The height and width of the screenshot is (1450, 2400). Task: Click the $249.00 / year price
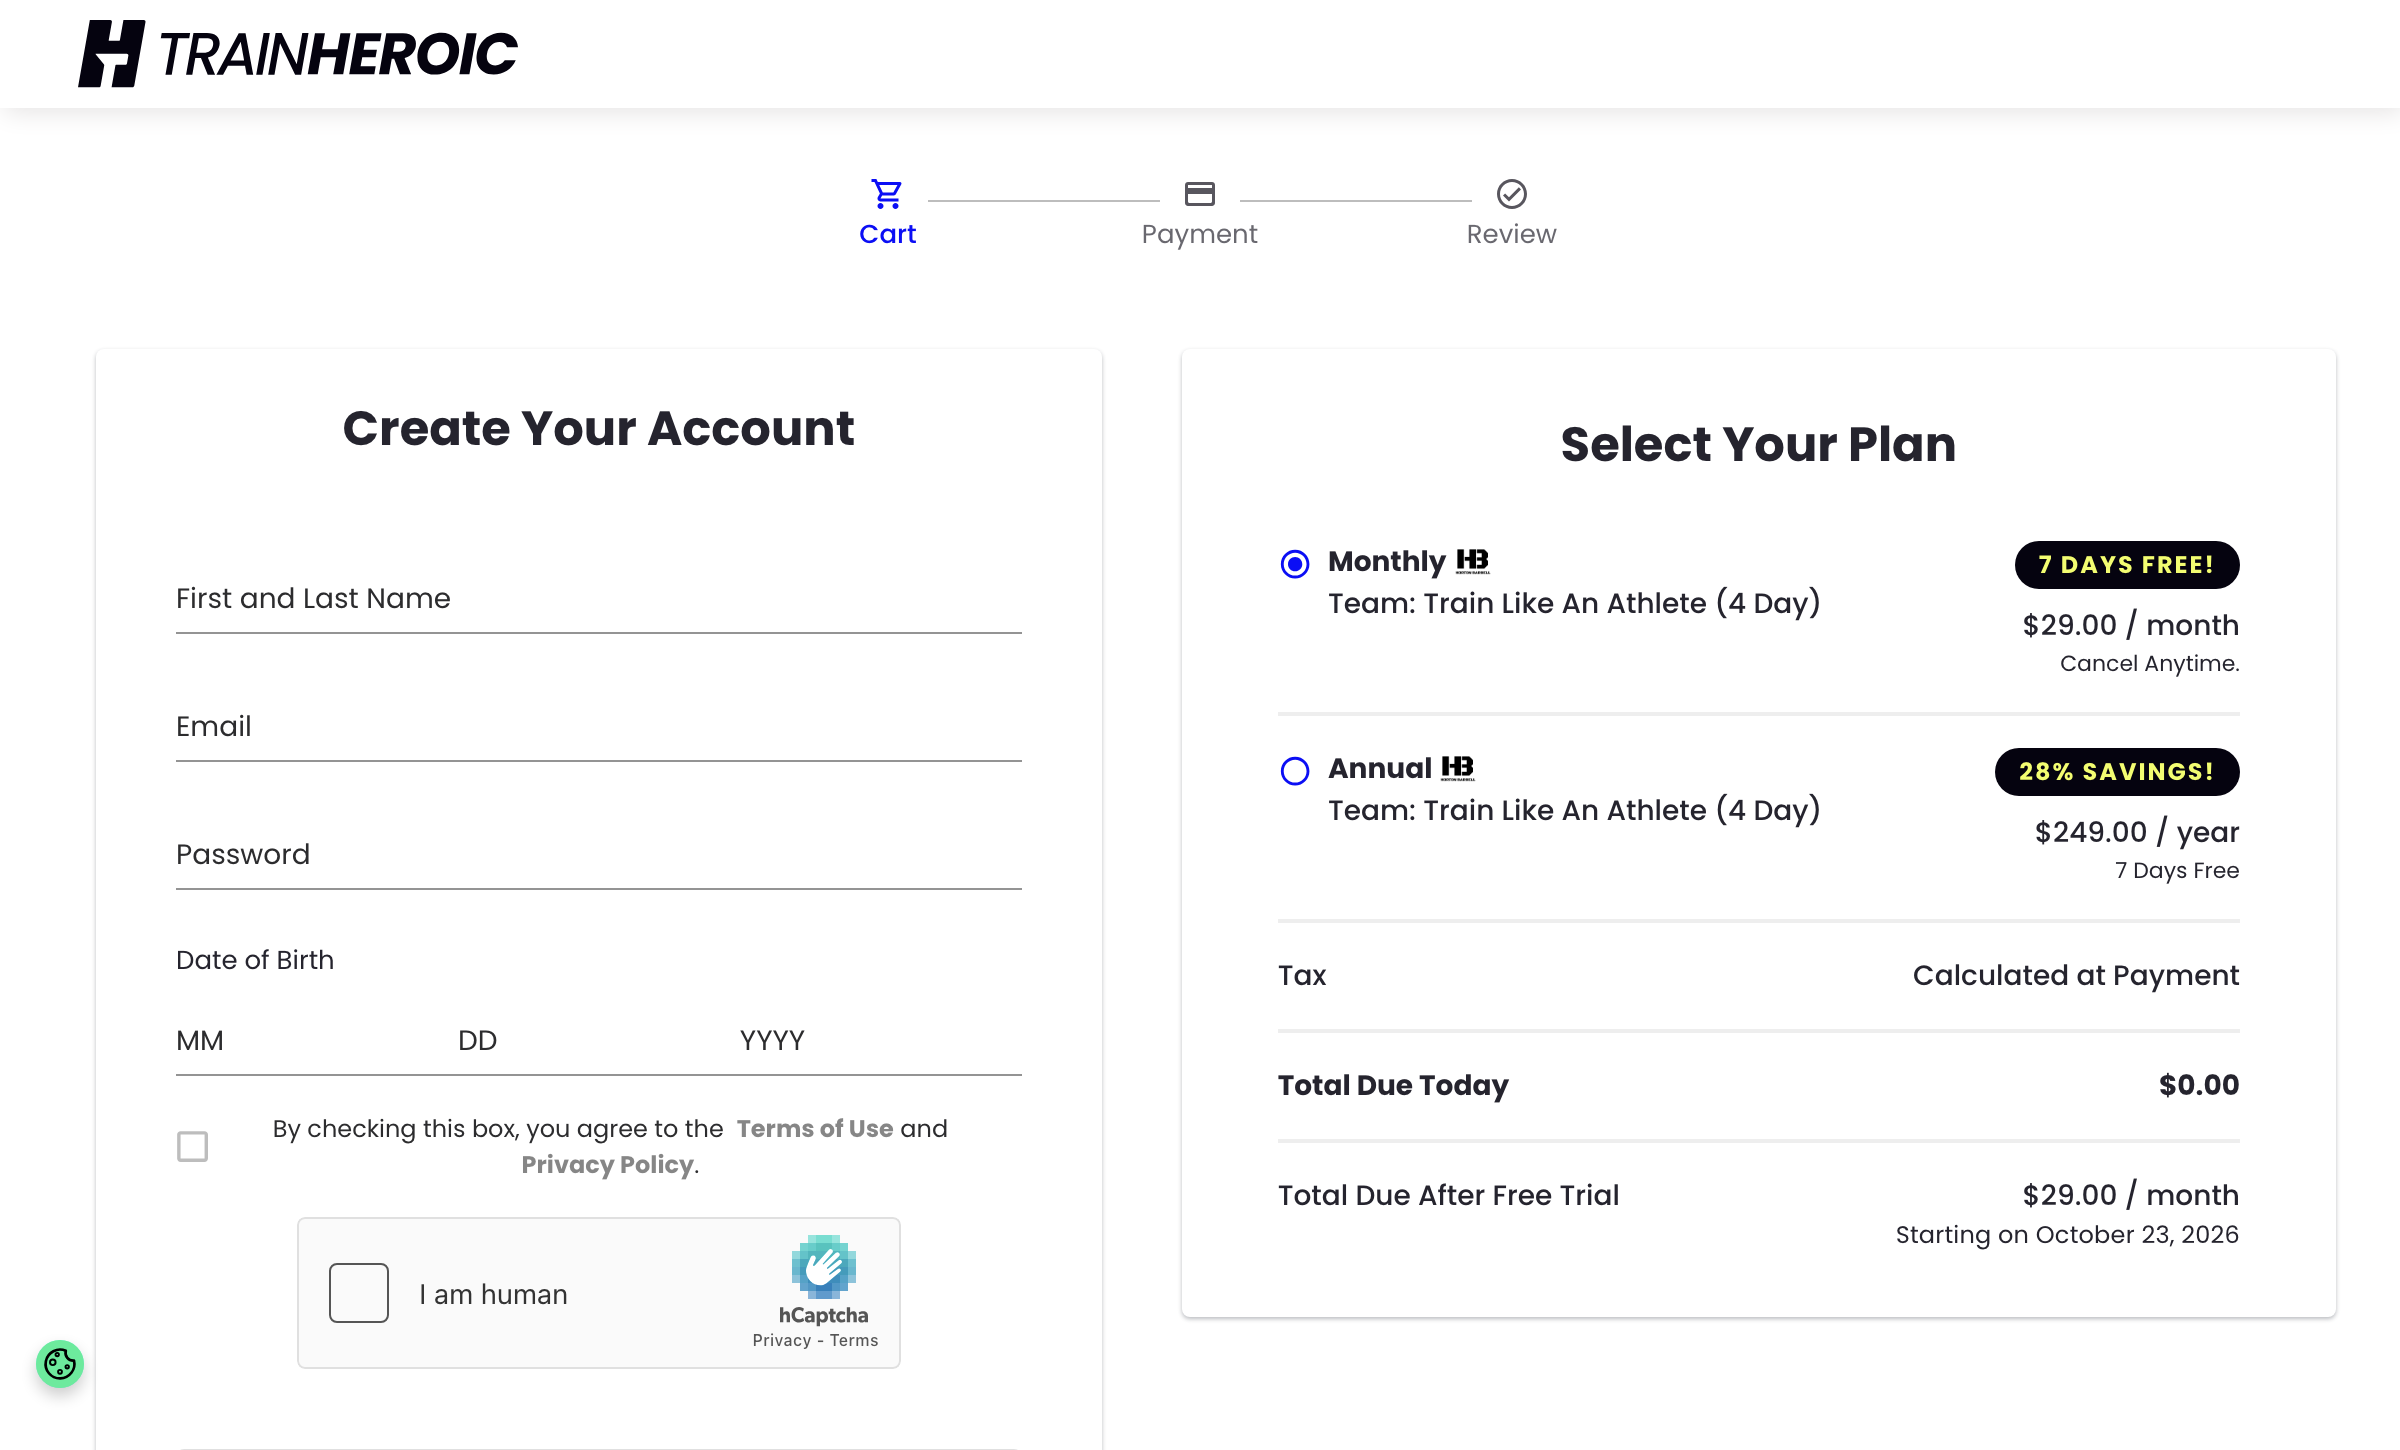2137,832
